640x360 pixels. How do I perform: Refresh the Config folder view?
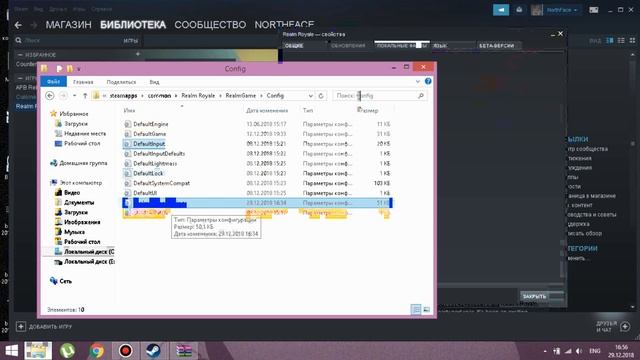point(321,96)
